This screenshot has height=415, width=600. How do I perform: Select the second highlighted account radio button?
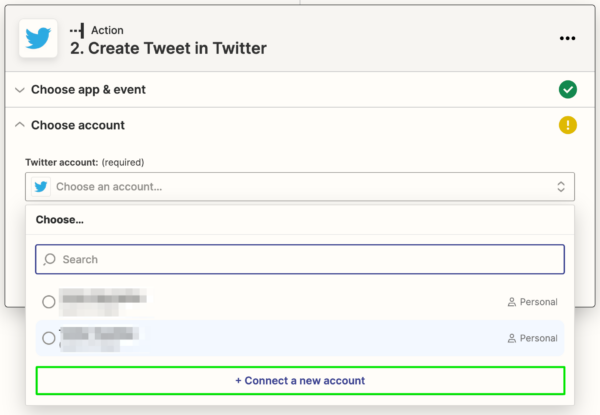pos(49,338)
